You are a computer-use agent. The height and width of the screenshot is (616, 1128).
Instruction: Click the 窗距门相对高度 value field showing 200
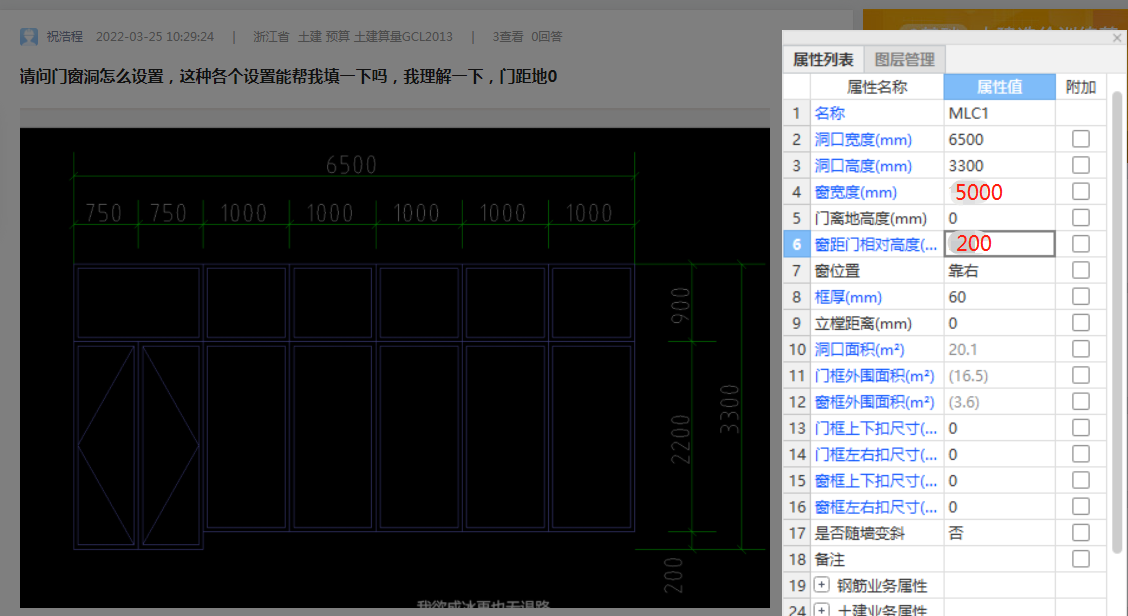[999, 244]
